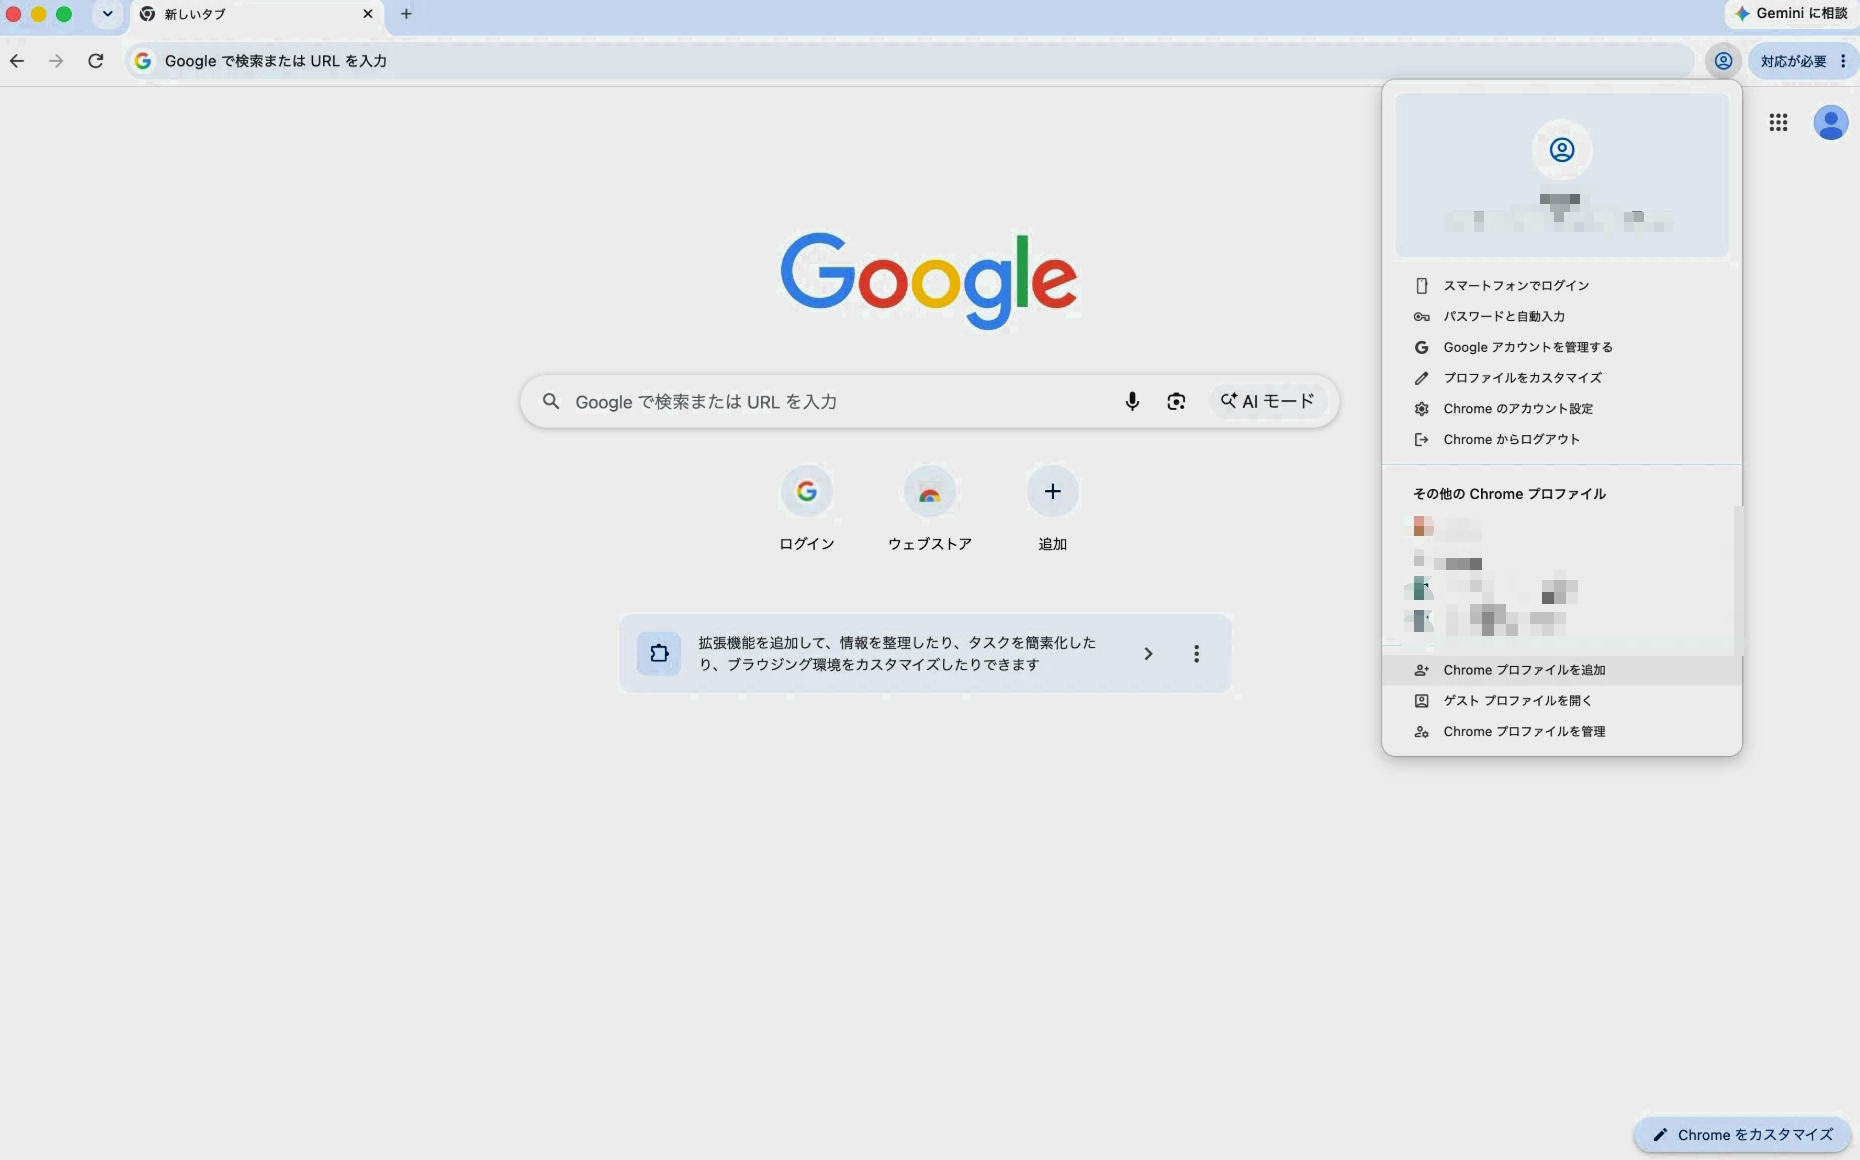Click the Google logo on the page

[929, 280]
